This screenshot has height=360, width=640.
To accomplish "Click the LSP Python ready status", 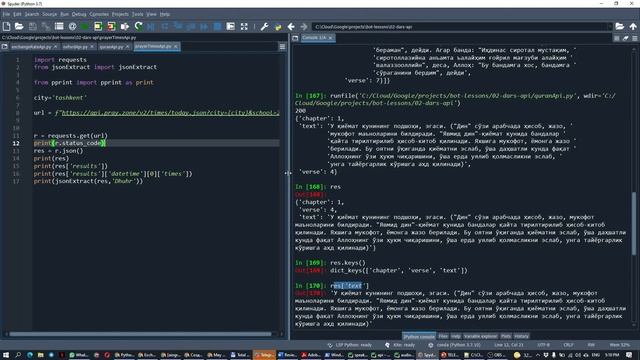I will (x=350, y=345).
